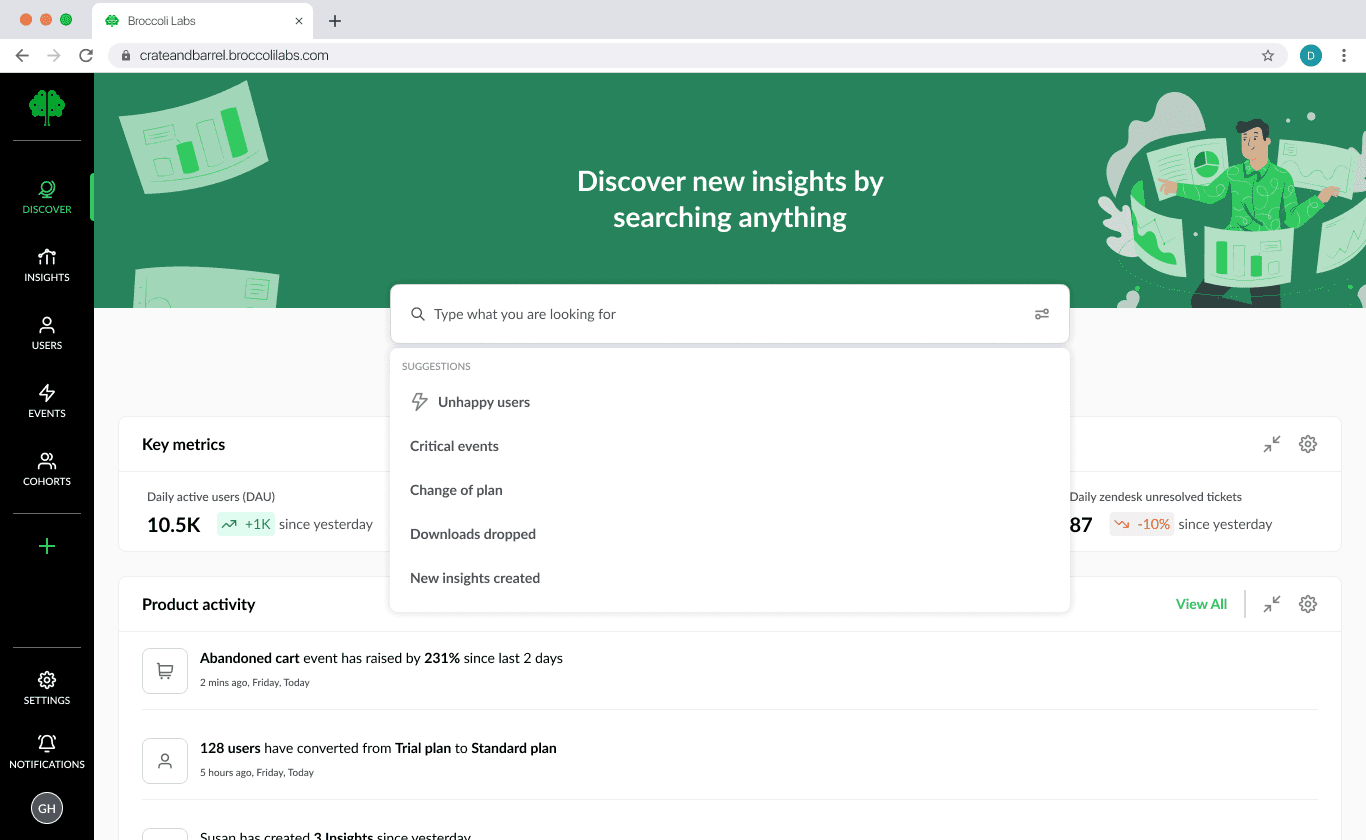
Task: Click Daily zendesk unresolved tickets label
Action: 1155,497
